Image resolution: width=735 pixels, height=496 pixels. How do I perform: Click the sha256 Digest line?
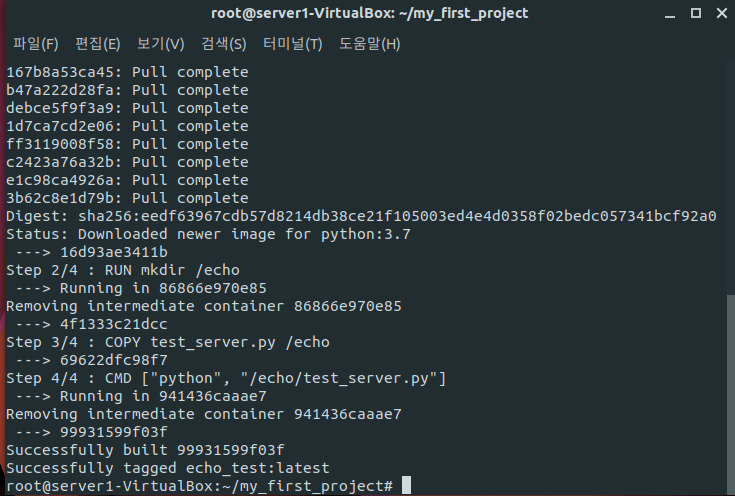tap(361, 216)
